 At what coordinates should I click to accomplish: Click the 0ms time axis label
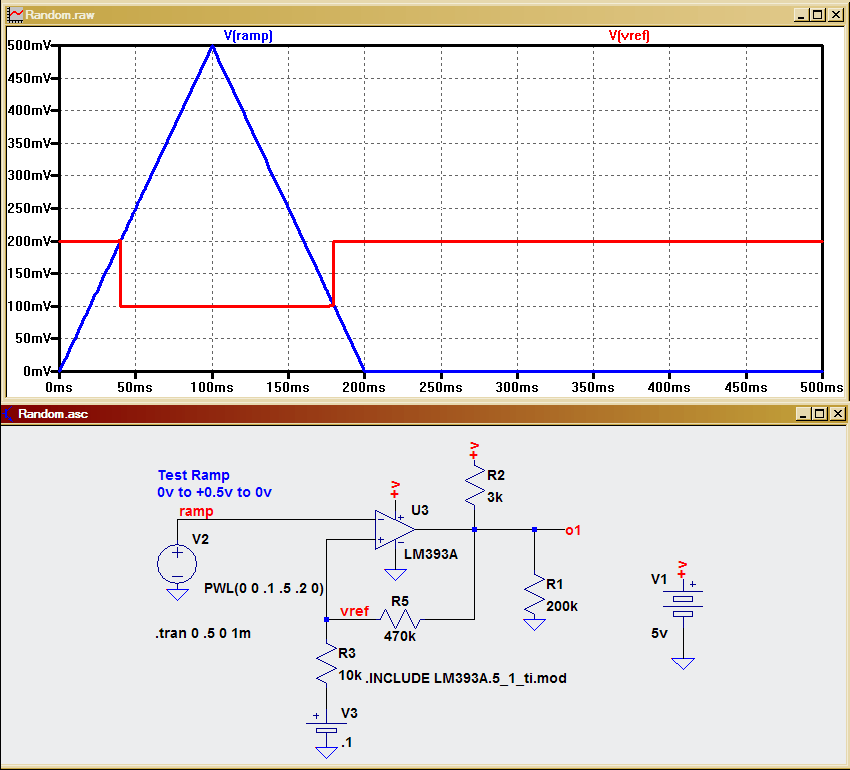click(59, 387)
